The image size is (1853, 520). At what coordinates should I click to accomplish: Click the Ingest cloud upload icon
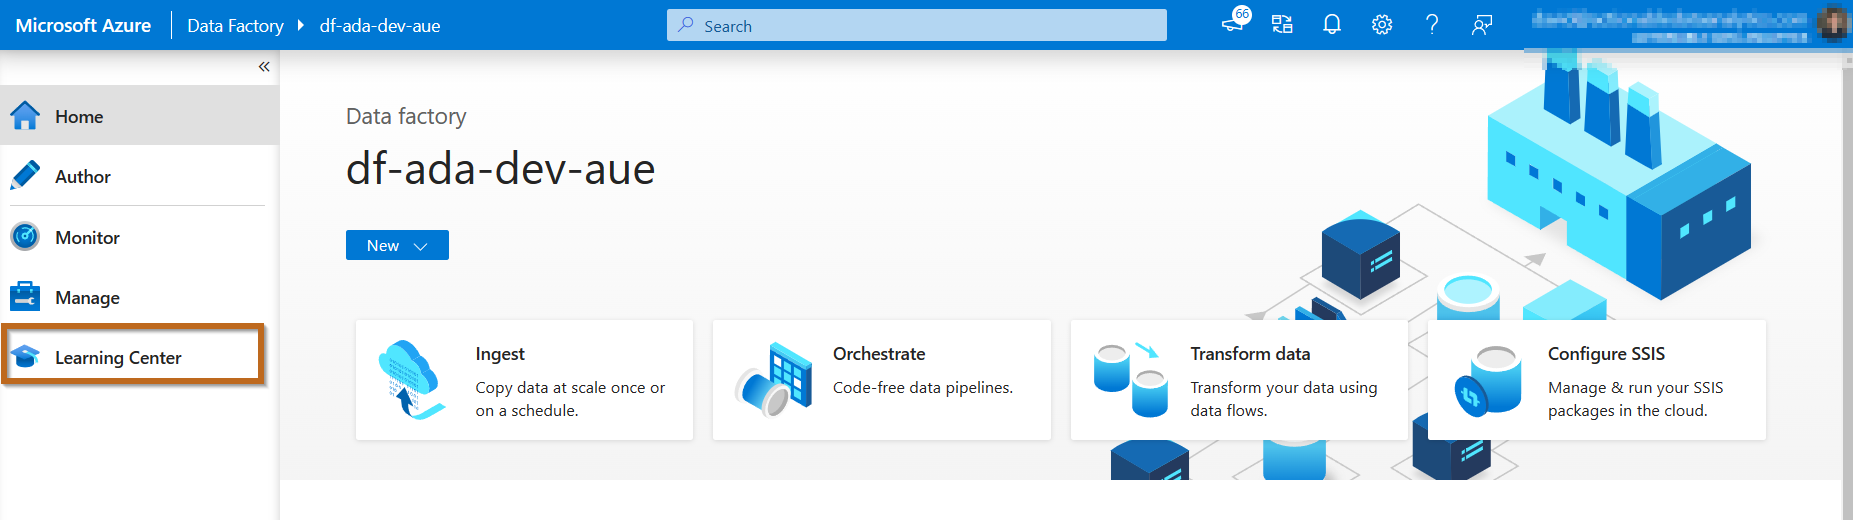411,379
